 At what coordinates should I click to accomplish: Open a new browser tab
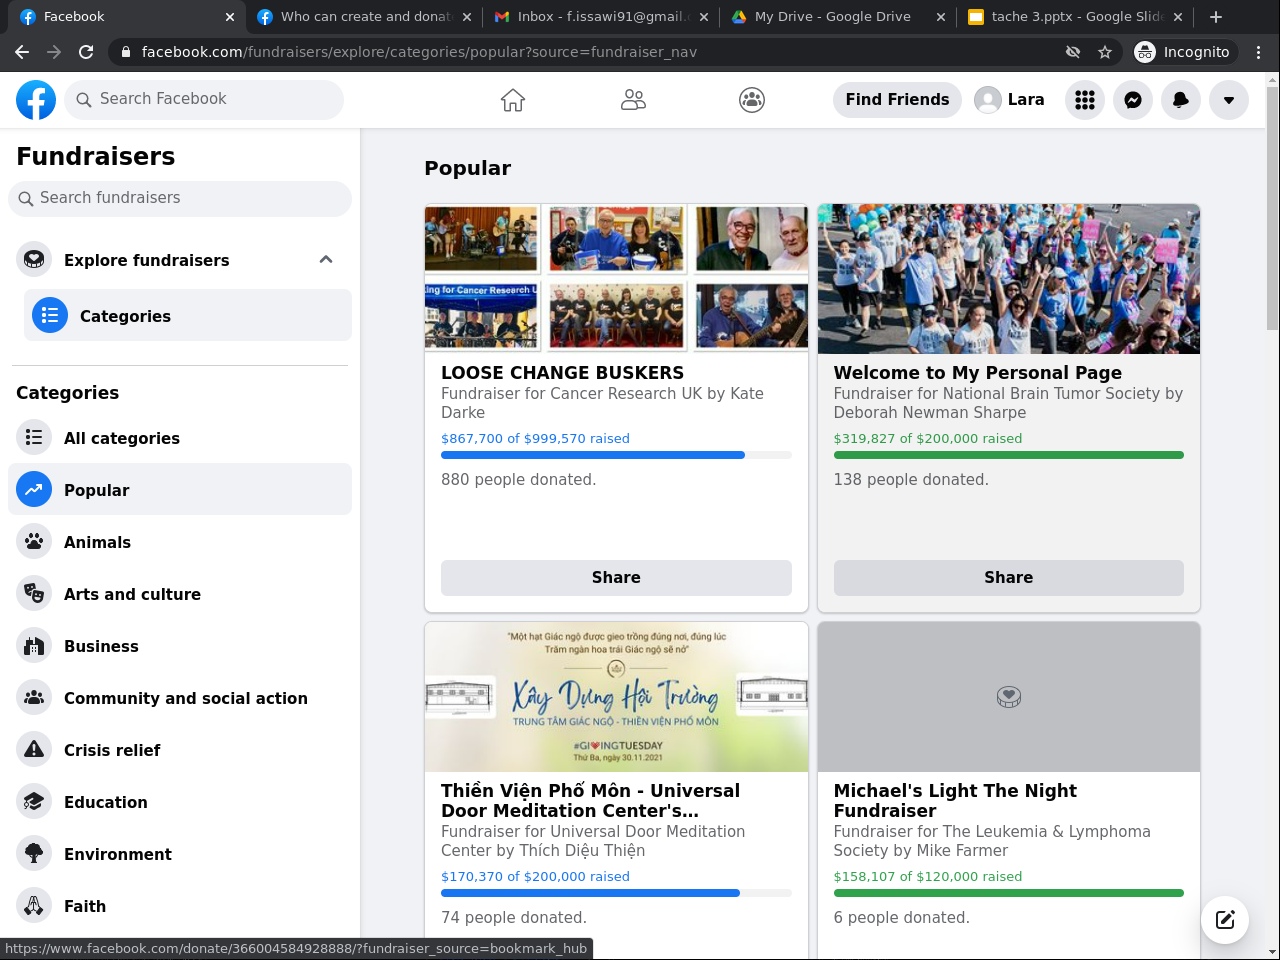[x=1216, y=17]
